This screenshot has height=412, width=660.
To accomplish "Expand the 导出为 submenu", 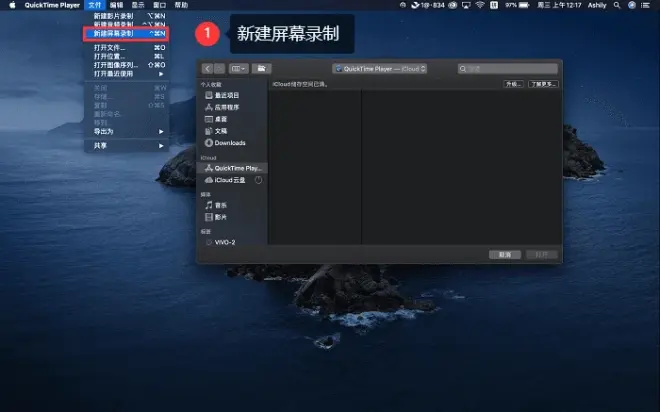I will 126,132.
